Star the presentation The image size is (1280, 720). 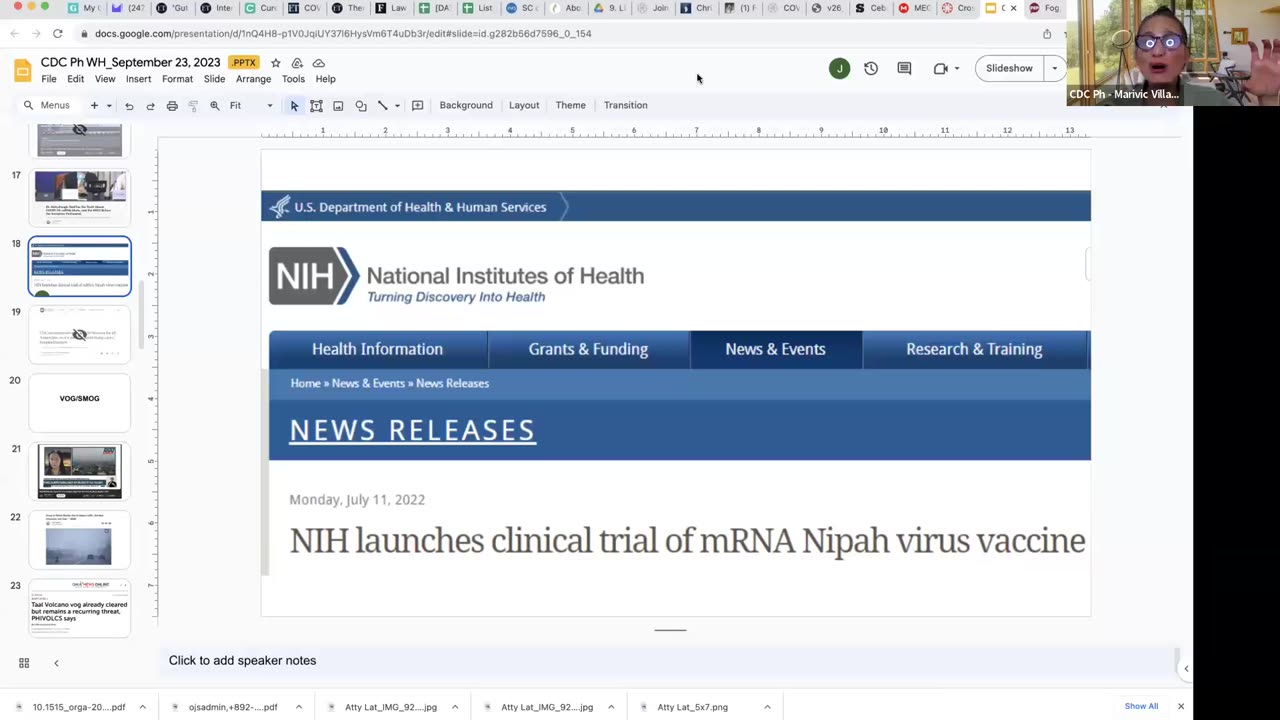(276, 63)
